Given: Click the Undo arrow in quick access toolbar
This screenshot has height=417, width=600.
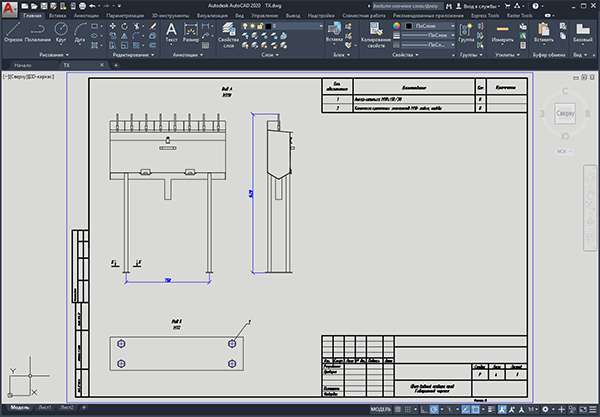Looking at the screenshot, I should (x=92, y=6).
